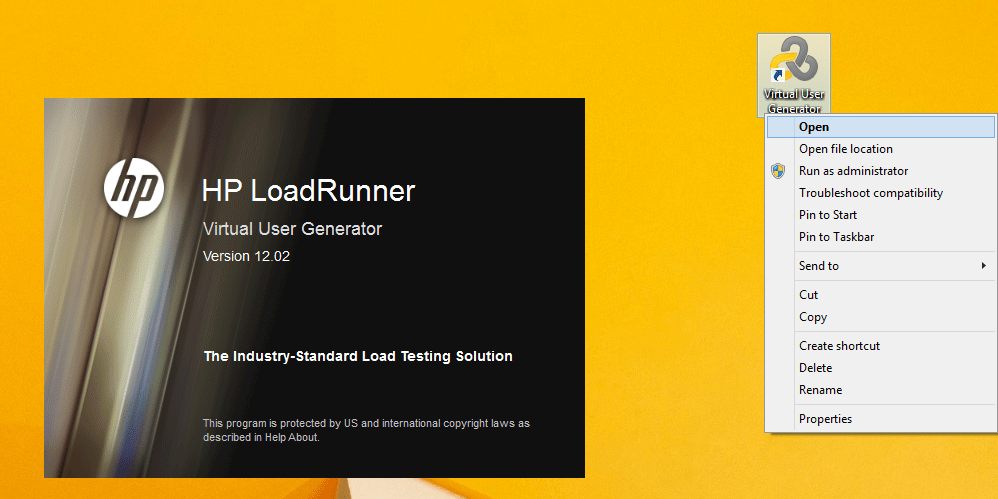Viewport: 998px width, 499px height.
Task: Click the Virtual User Generator shortcut label
Action: pos(794,101)
